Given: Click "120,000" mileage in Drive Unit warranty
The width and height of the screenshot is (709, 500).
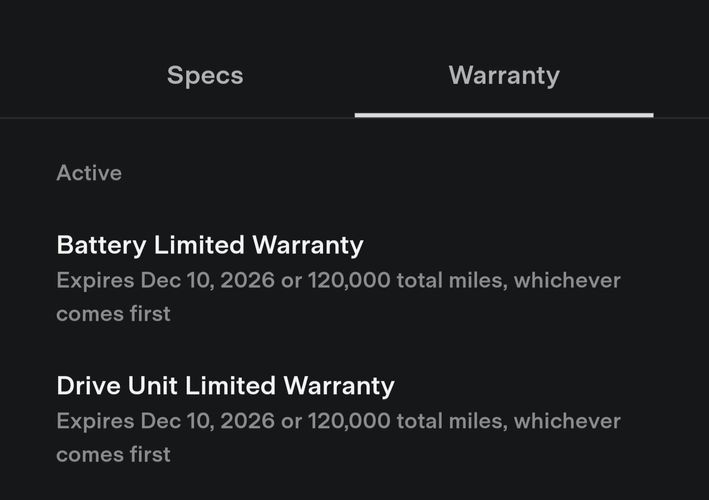Looking at the screenshot, I should tap(349, 421).
